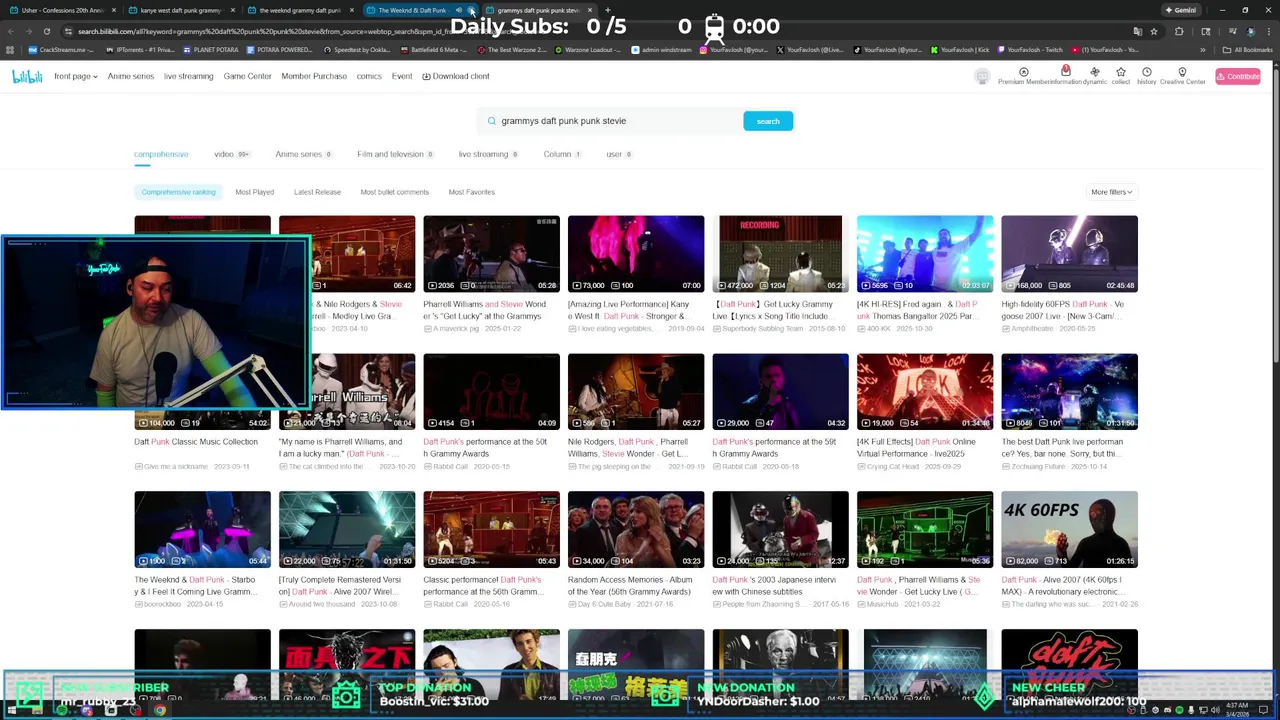The width and height of the screenshot is (1280, 720).
Task: Open The Weeknd Starboy Grammy video title
Action: click(196, 586)
